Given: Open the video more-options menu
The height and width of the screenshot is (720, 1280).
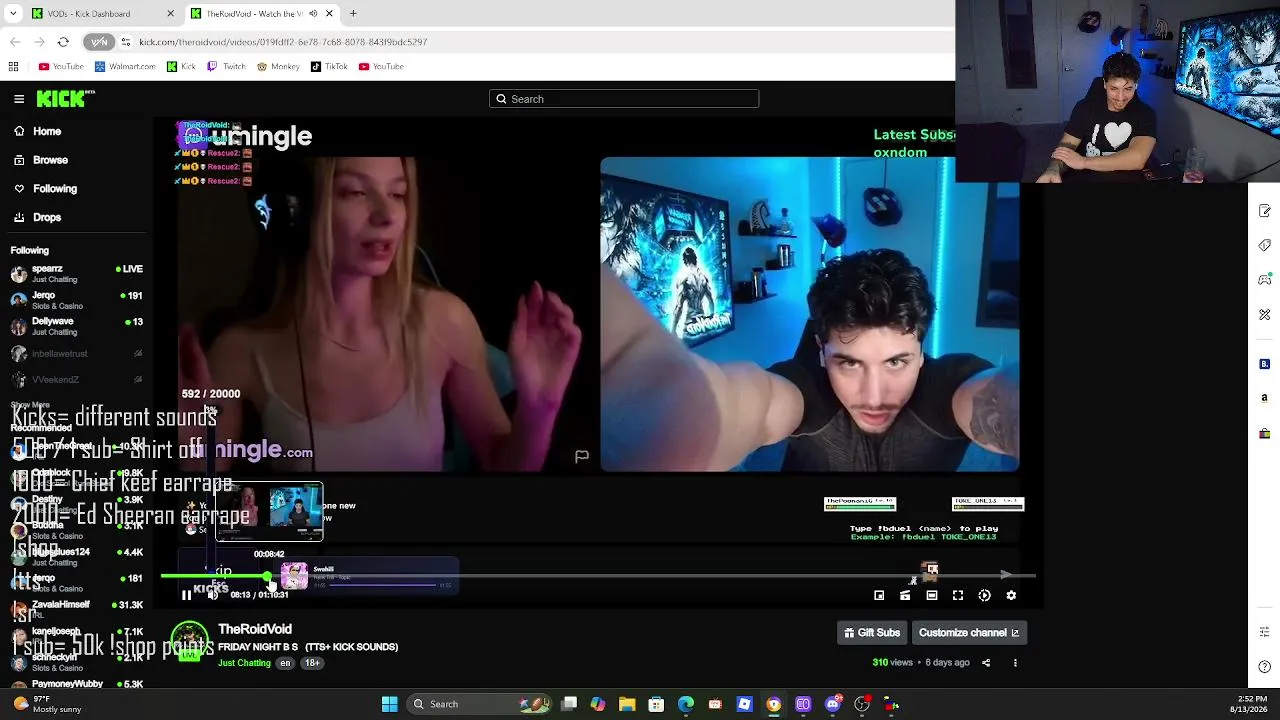Looking at the screenshot, I should pyautogui.click(x=1015, y=662).
